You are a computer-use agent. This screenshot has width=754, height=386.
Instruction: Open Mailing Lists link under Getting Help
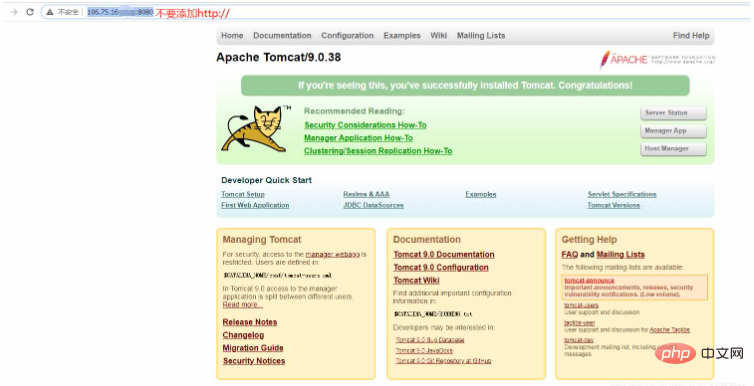point(620,255)
